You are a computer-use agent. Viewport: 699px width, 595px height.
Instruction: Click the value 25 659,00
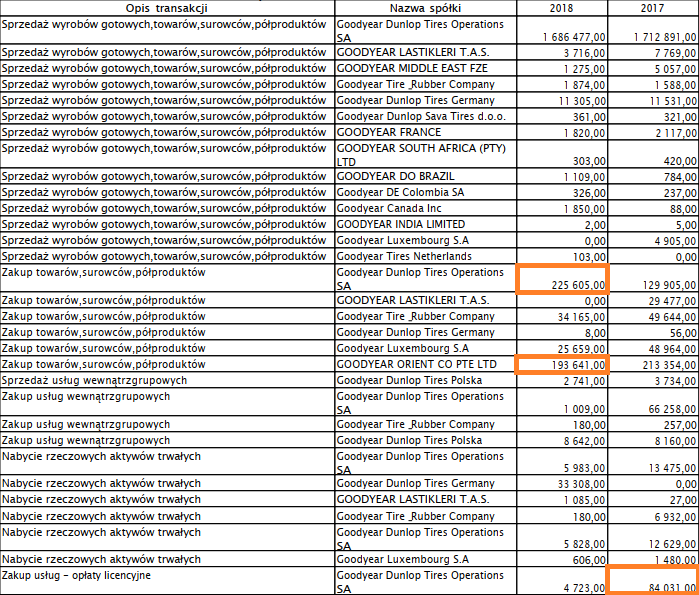point(582,349)
